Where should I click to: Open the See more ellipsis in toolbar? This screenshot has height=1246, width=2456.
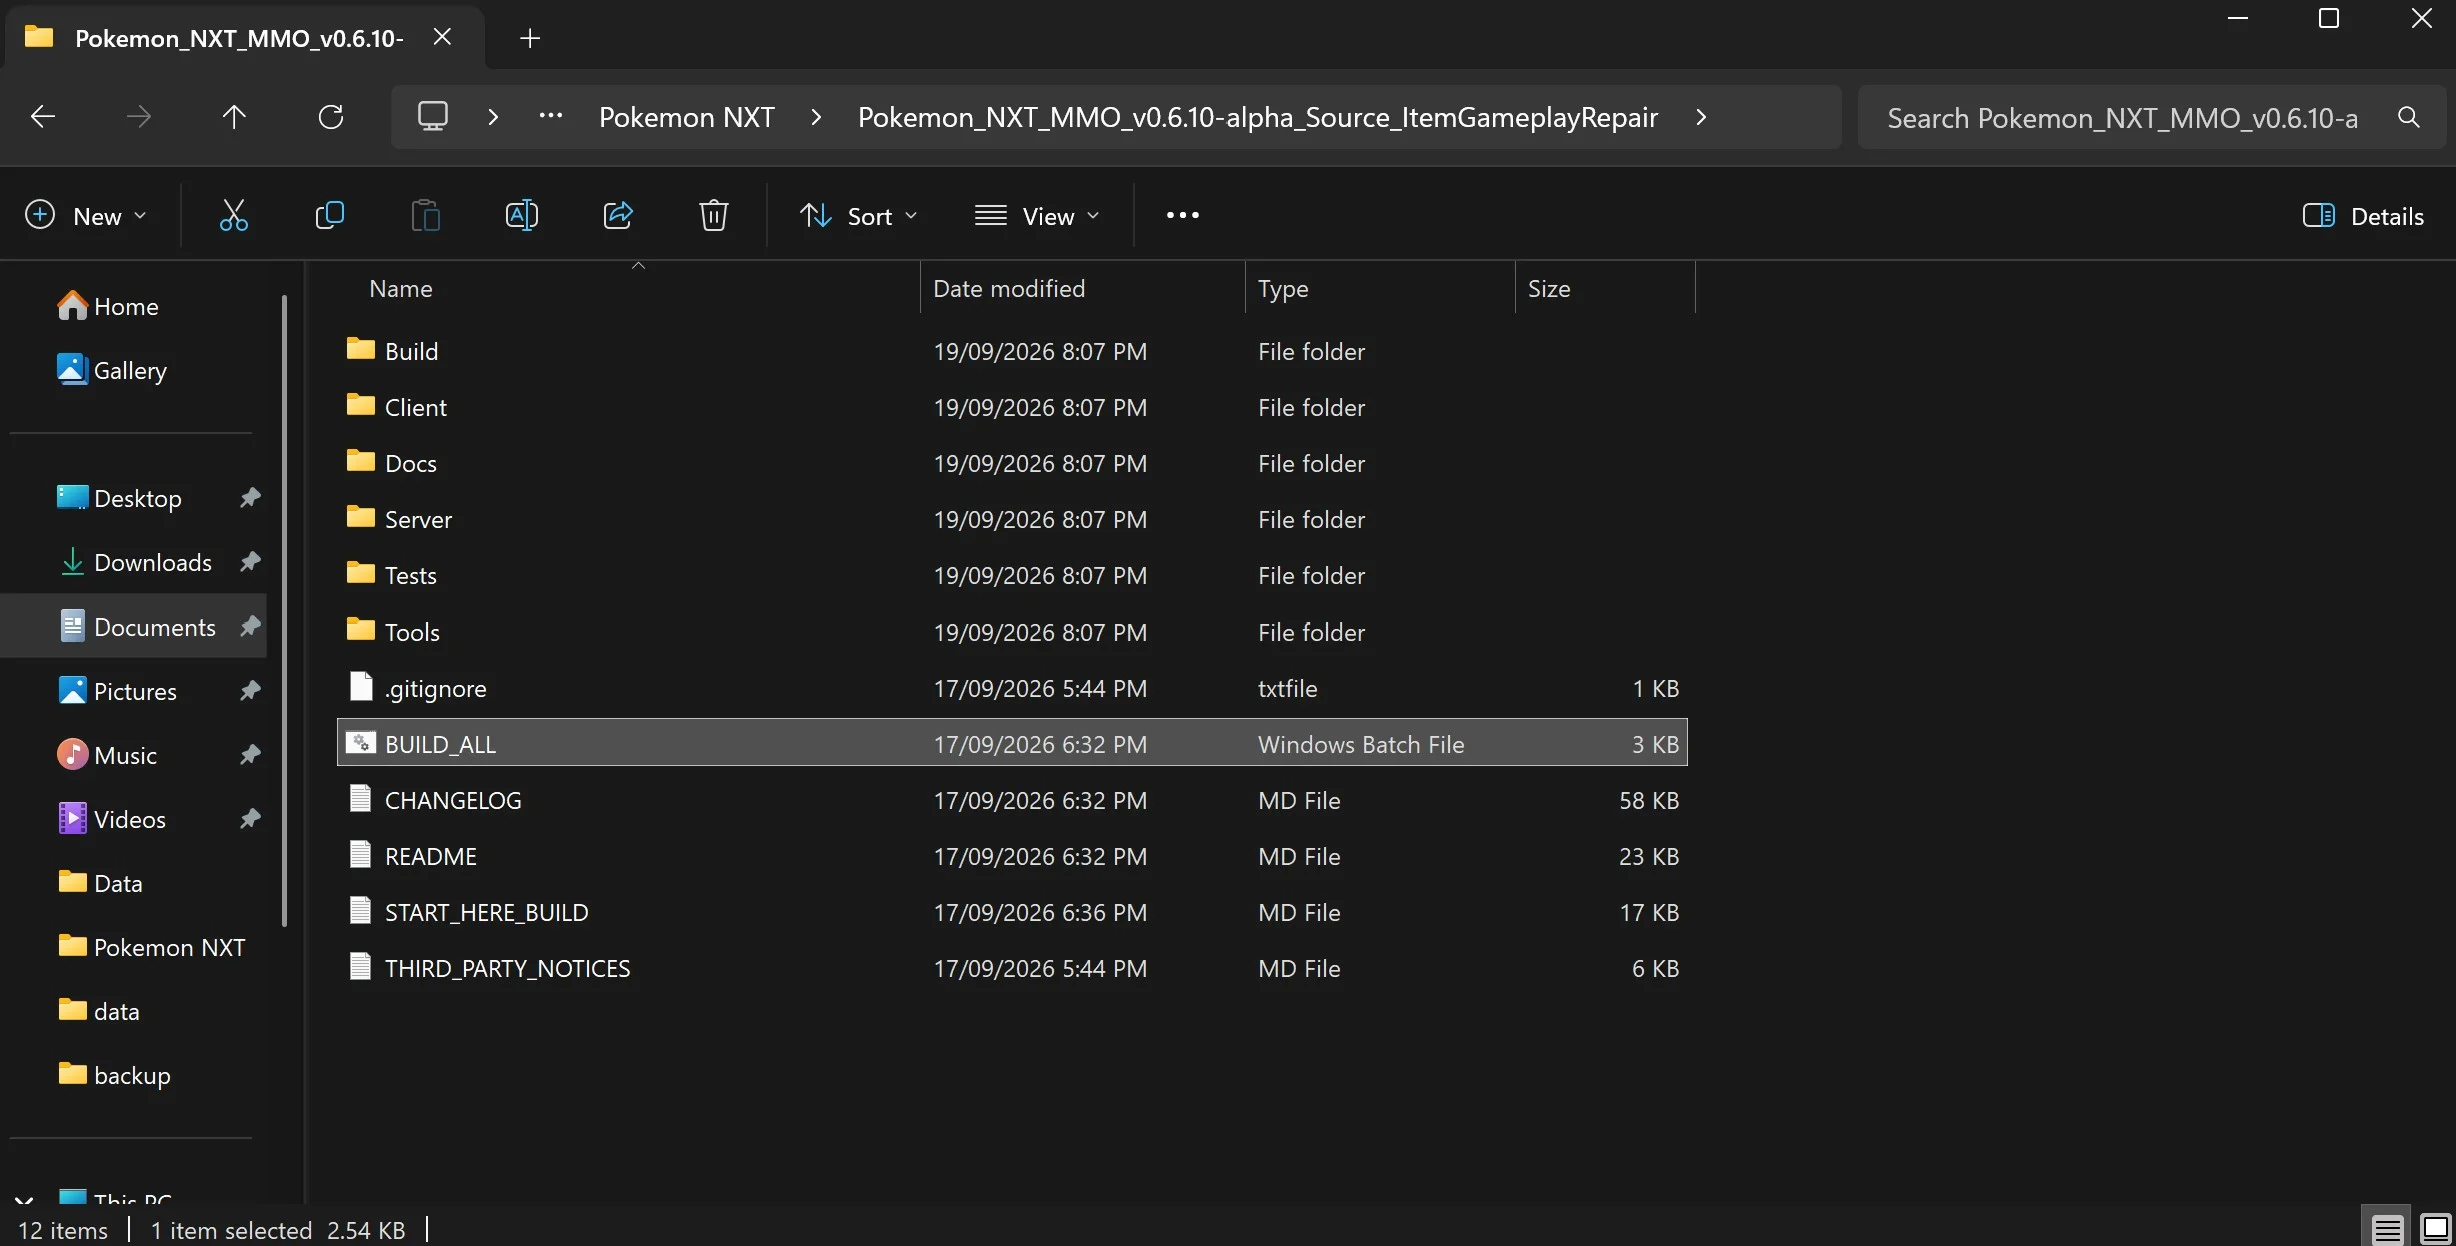click(1182, 215)
